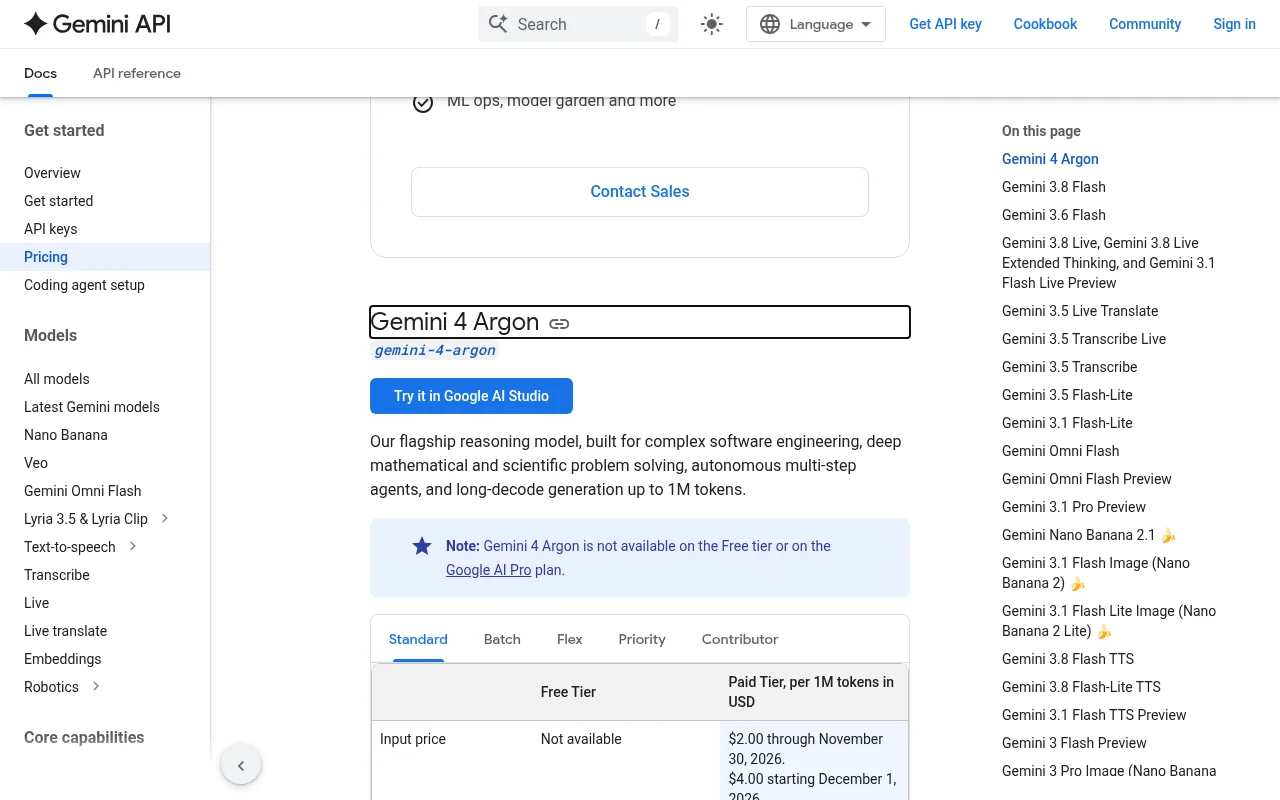Open Embeddings in the sidebar
Screen dimensions: 1280x800
(62, 659)
